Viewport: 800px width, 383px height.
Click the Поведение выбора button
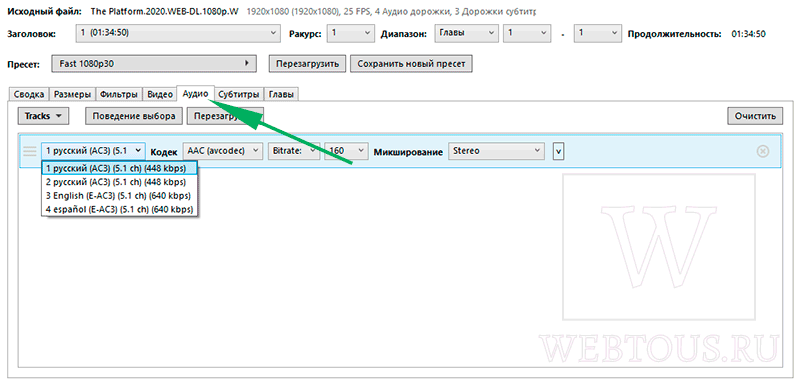tap(134, 116)
